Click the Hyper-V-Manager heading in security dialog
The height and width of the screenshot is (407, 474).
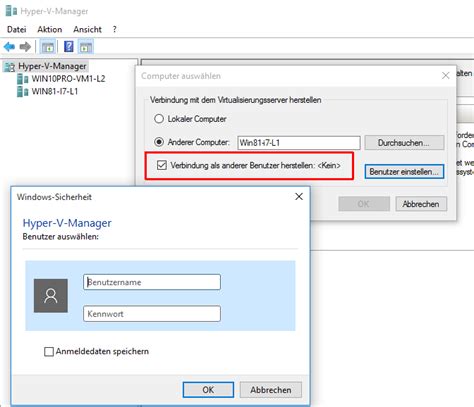67,223
